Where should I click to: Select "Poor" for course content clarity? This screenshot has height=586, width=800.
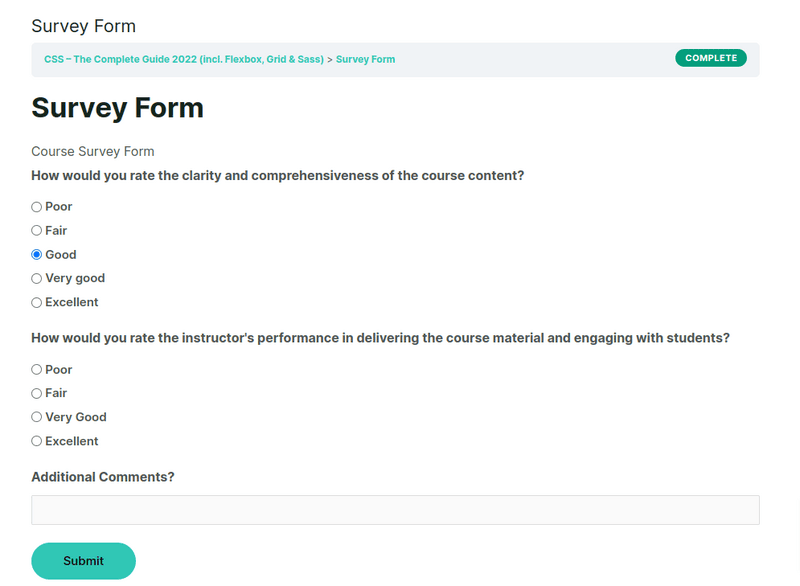(36, 206)
